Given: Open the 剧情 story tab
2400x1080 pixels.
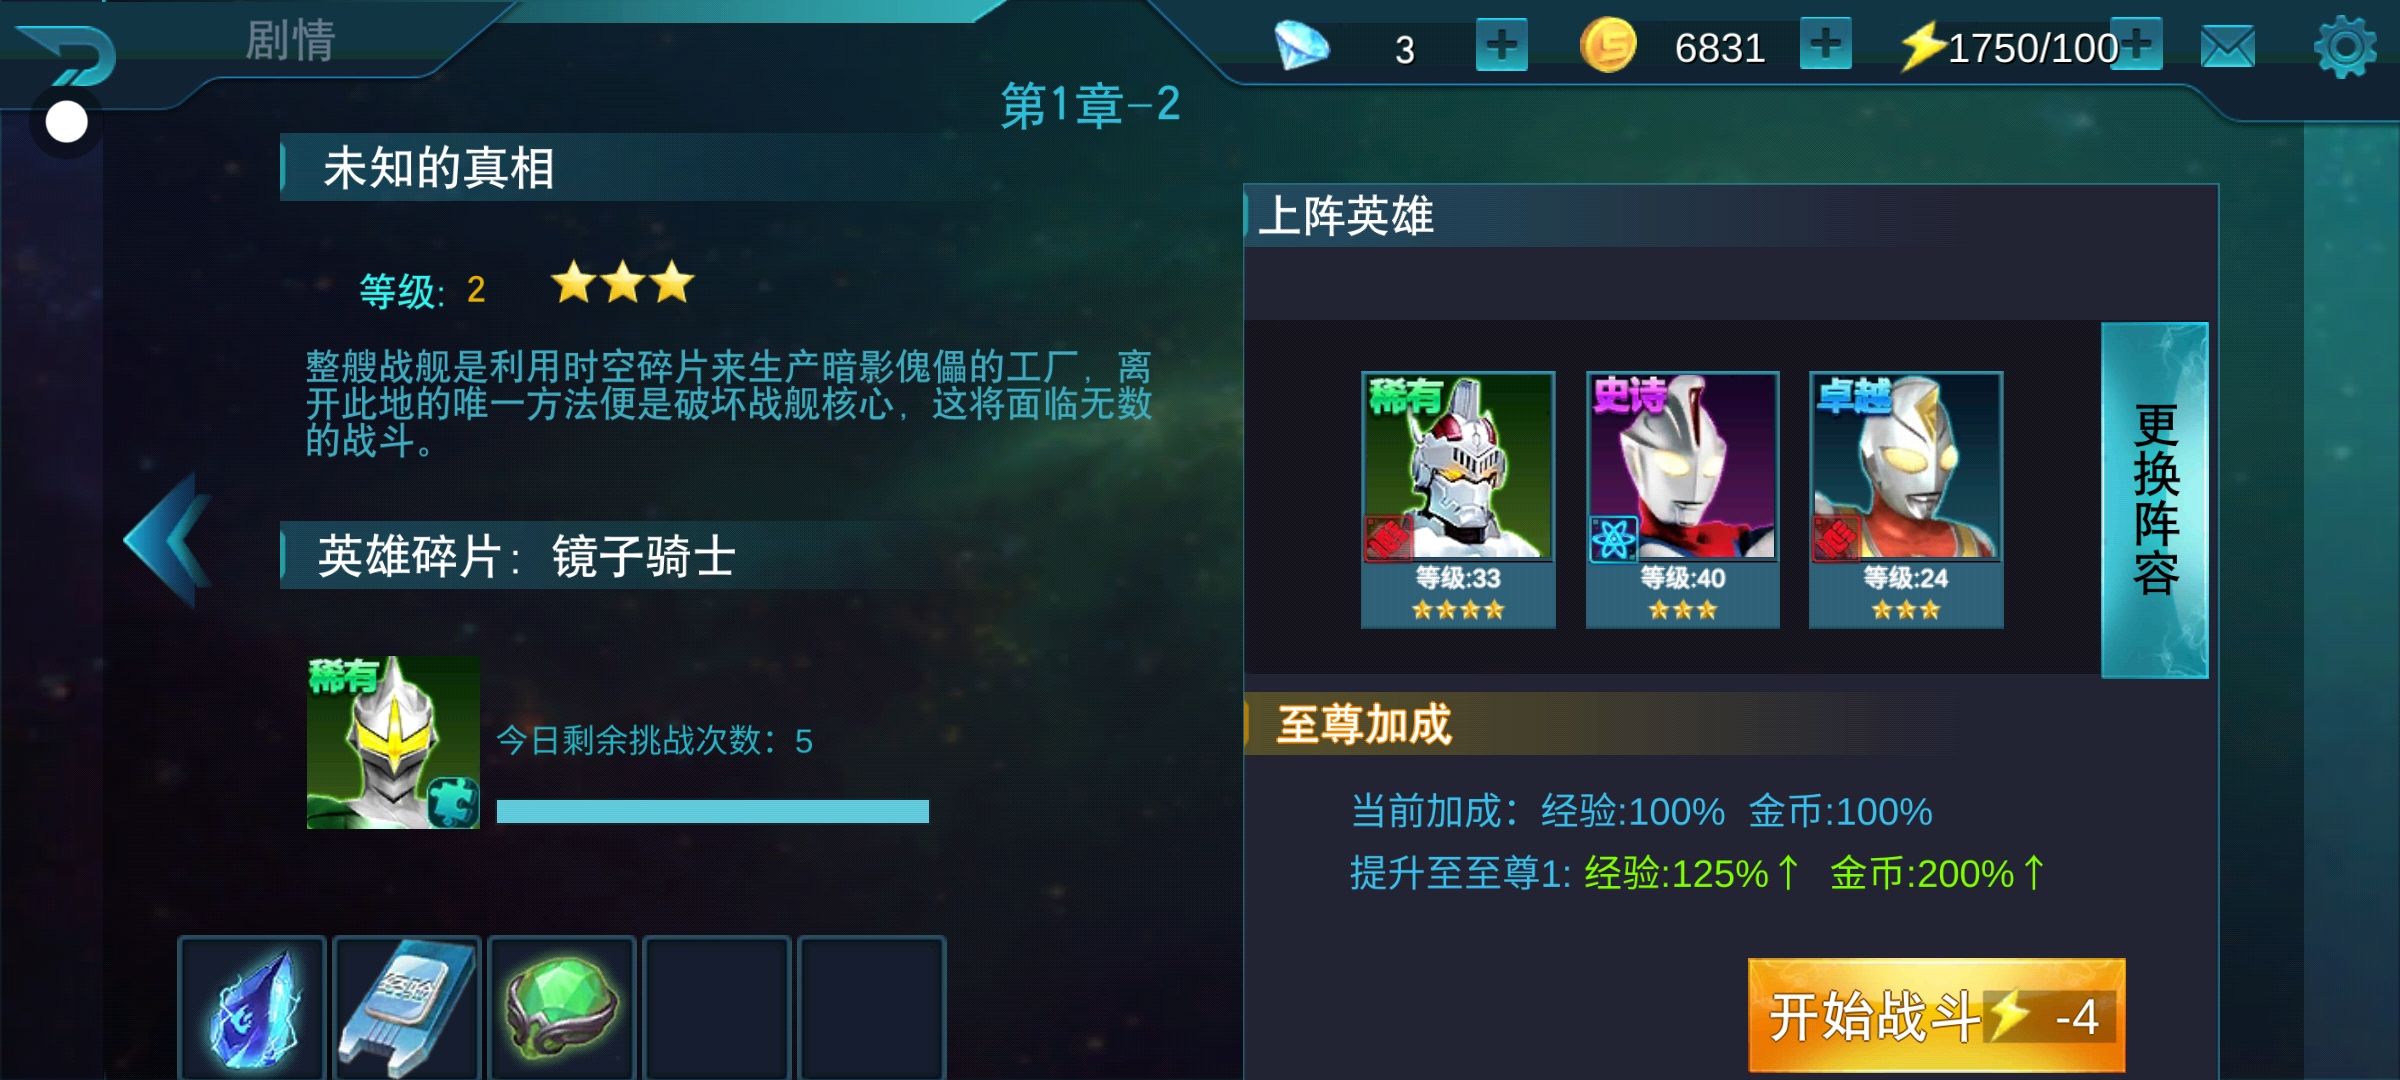Looking at the screenshot, I should click(x=290, y=41).
